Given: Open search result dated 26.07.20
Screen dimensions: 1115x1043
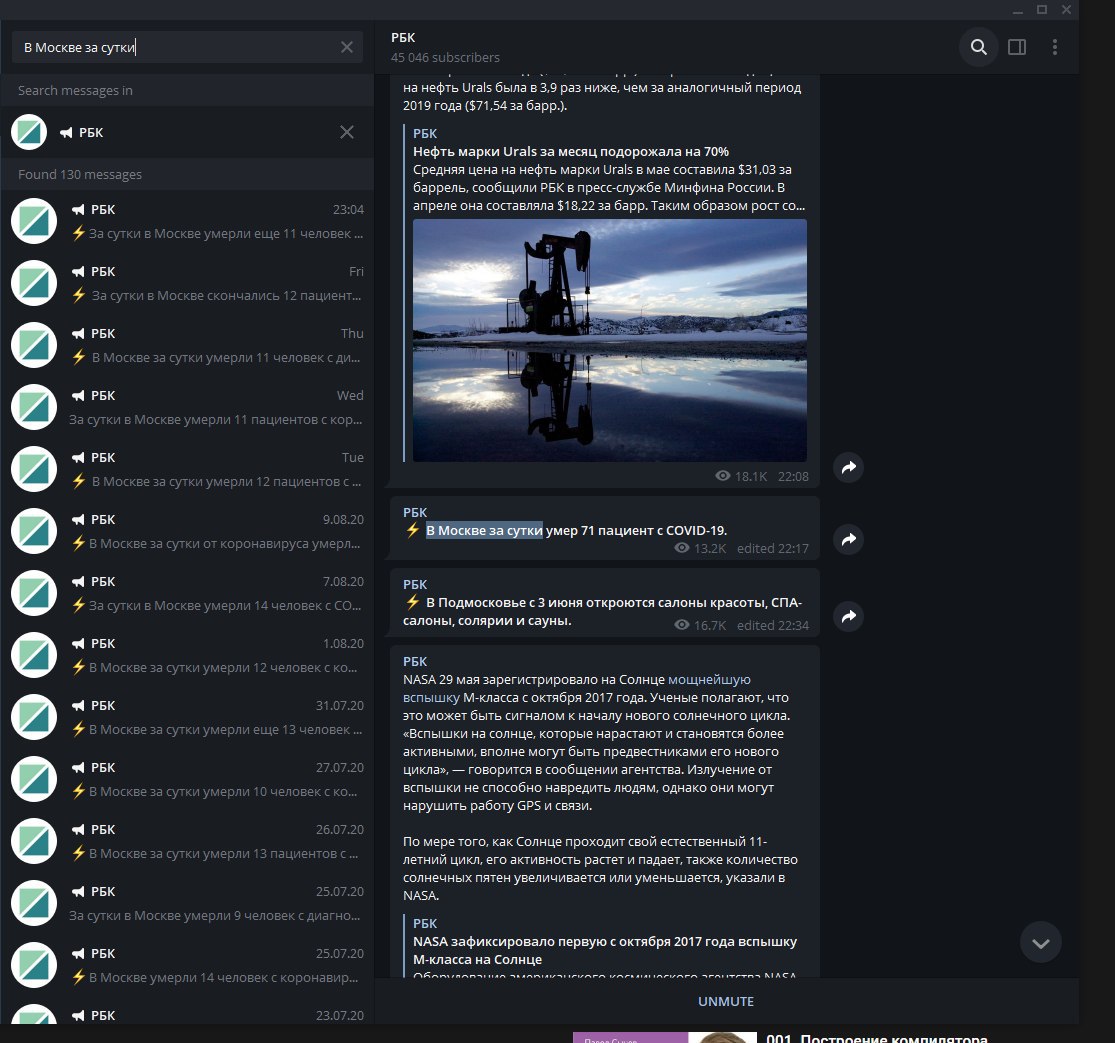Looking at the screenshot, I should (x=187, y=840).
